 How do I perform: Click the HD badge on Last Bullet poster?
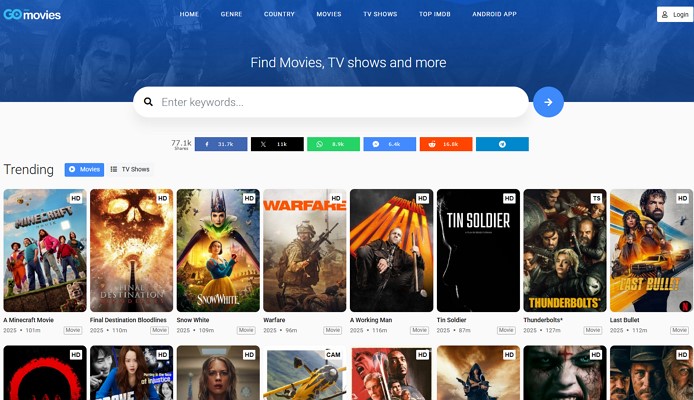[682, 198]
